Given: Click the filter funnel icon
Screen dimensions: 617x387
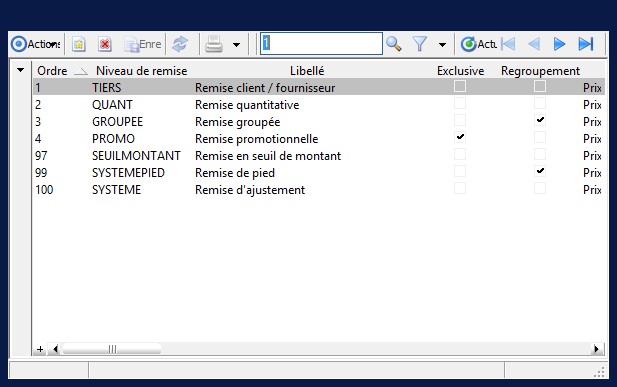Looking at the screenshot, I should (x=419, y=44).
